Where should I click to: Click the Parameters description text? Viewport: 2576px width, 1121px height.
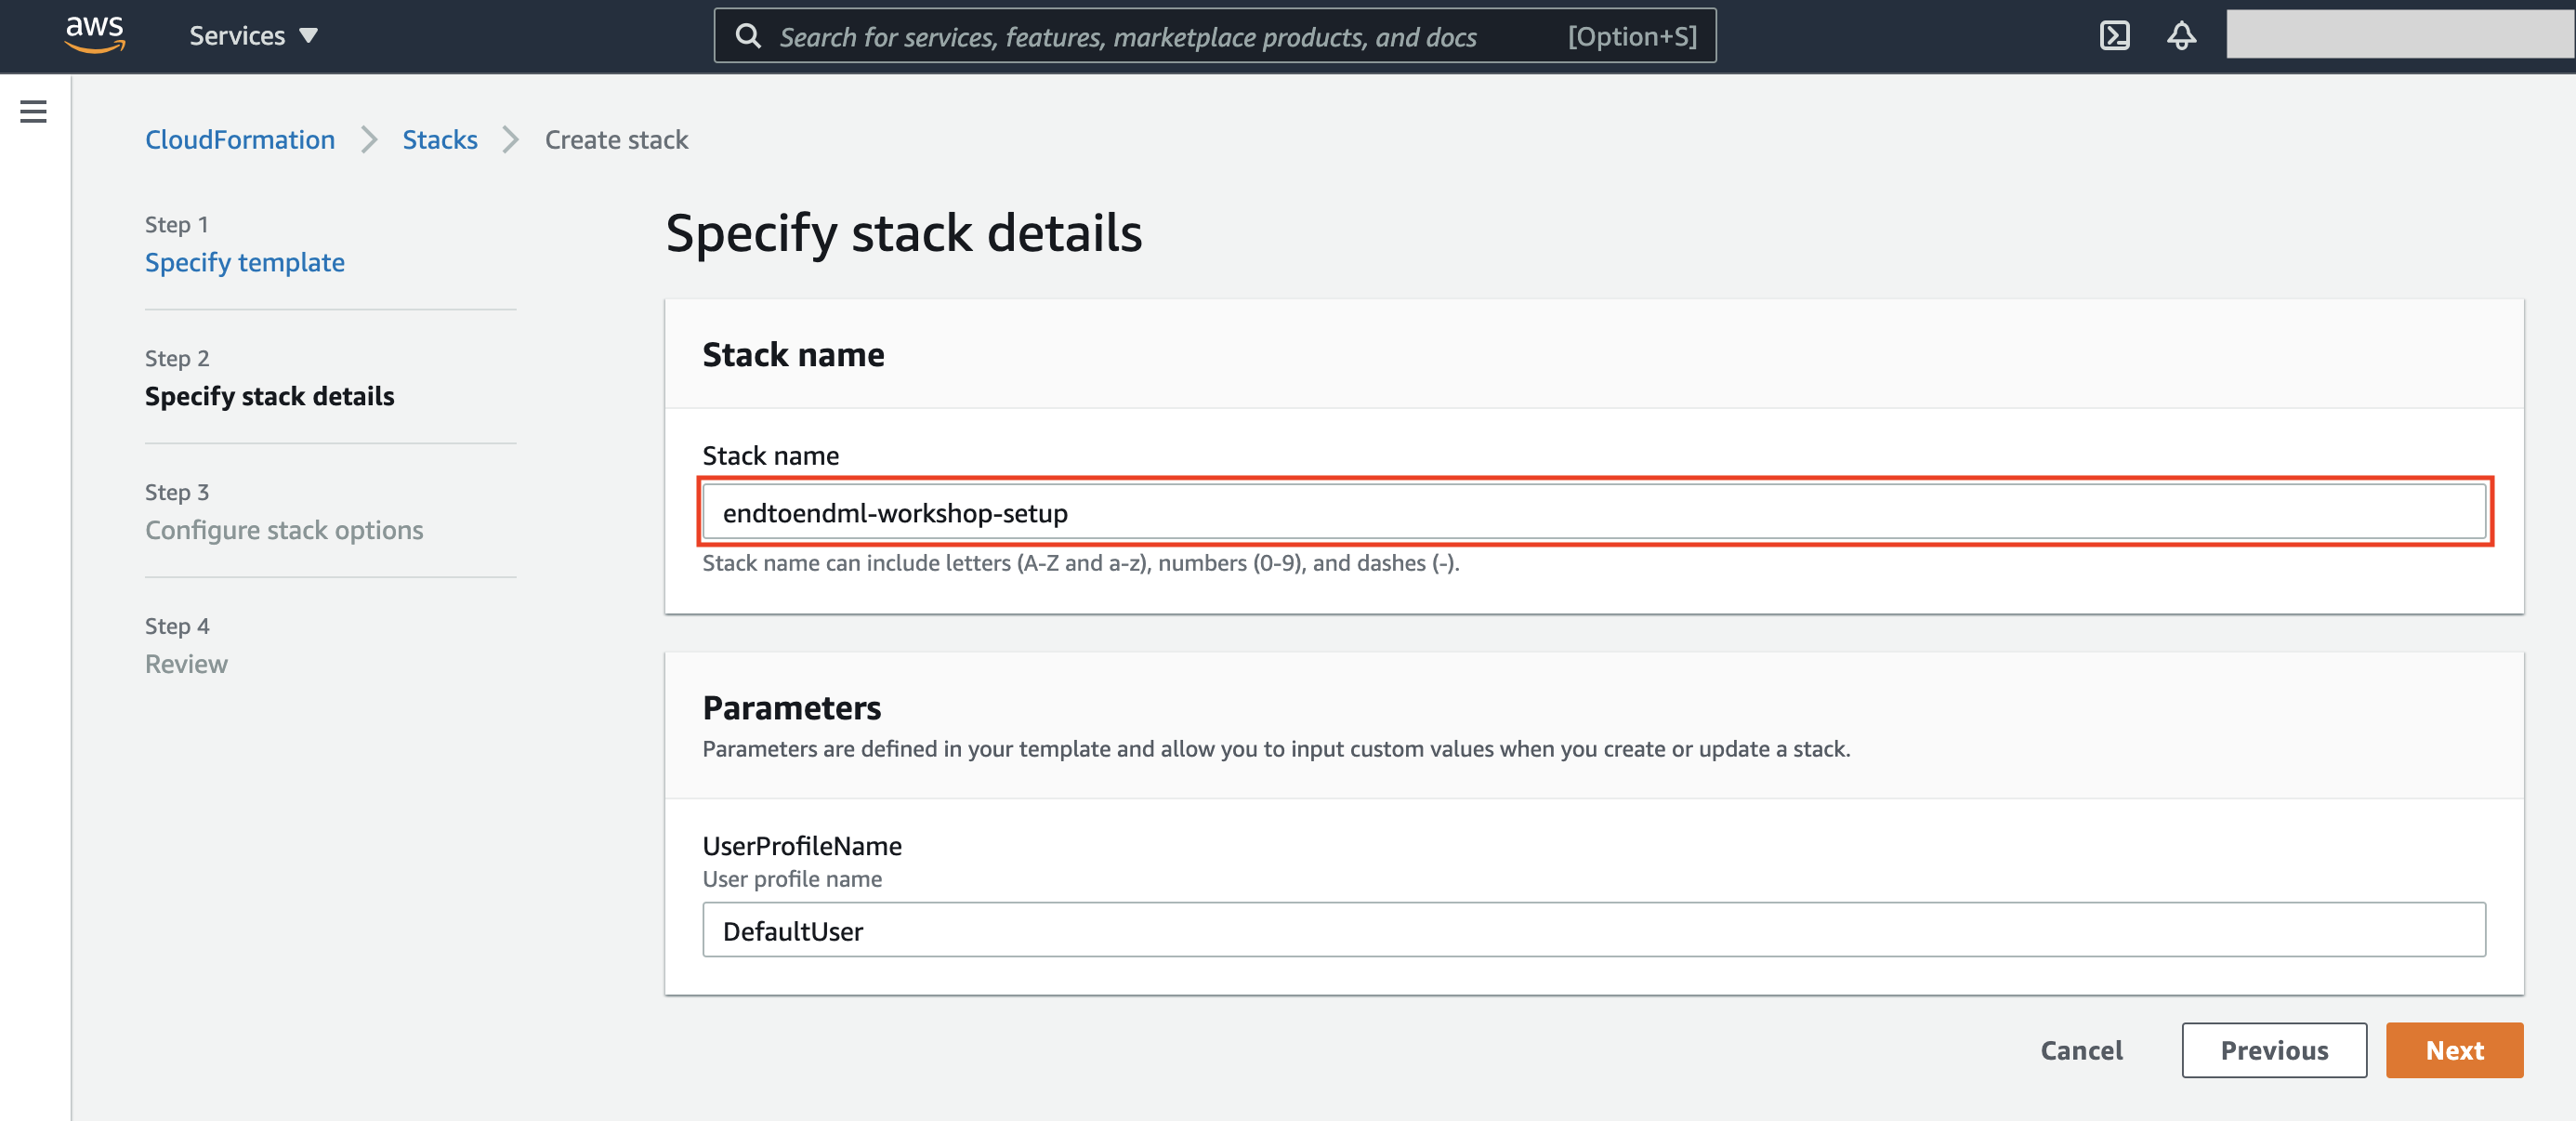point(1276,749)
